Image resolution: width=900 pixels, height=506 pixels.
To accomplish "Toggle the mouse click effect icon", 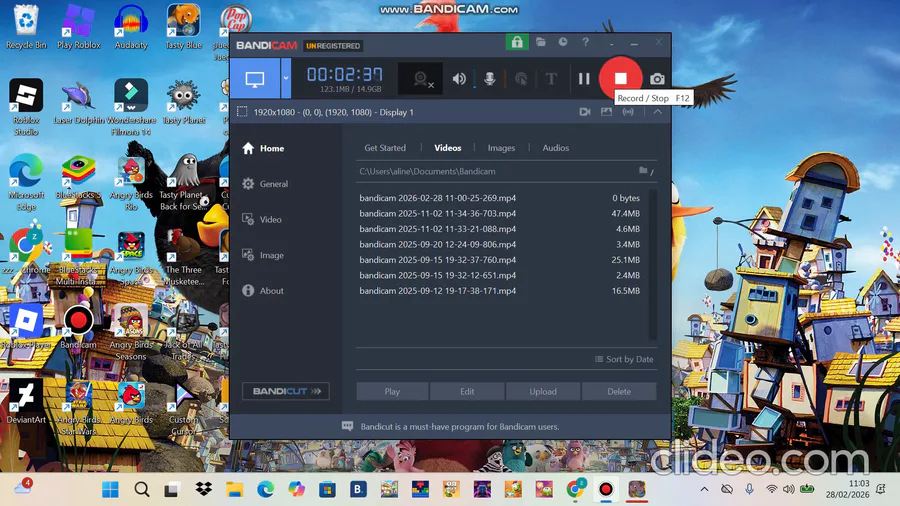I will [x=521, y=79].
